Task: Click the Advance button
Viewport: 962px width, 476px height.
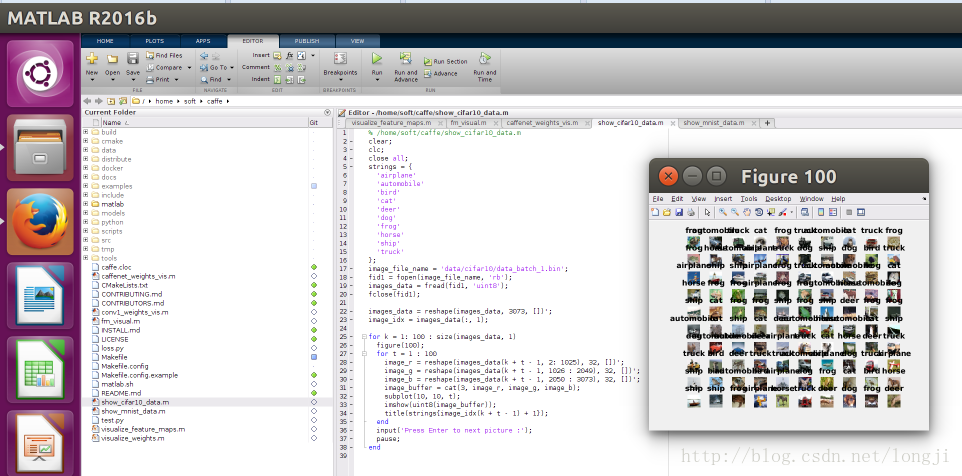Action: click(441, 74)
